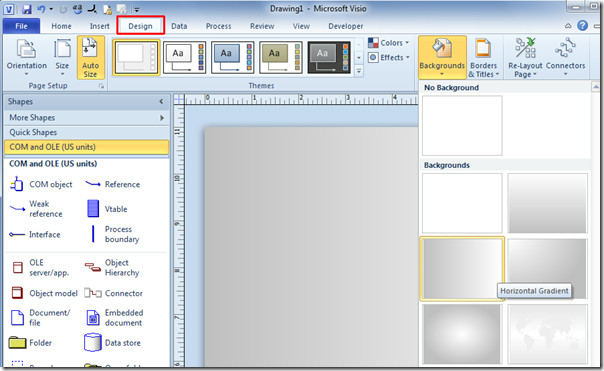Expand the theme Colors dropdown

388,43
